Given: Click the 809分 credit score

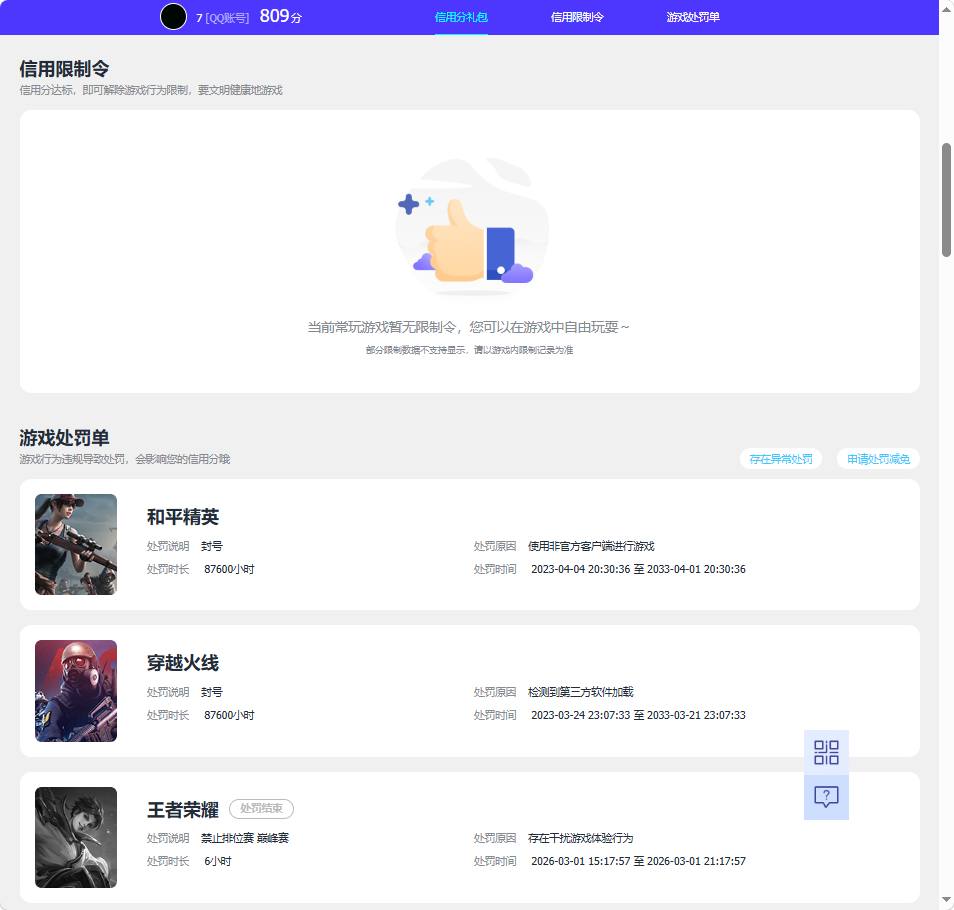Looking at the screenshot, I should point(280,16).
